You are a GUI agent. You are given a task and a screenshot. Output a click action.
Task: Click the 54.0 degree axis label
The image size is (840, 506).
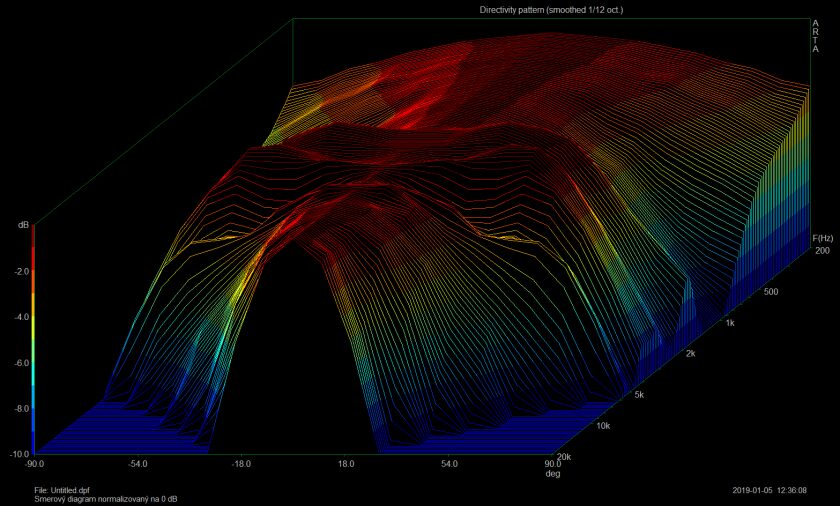[449, 464]
